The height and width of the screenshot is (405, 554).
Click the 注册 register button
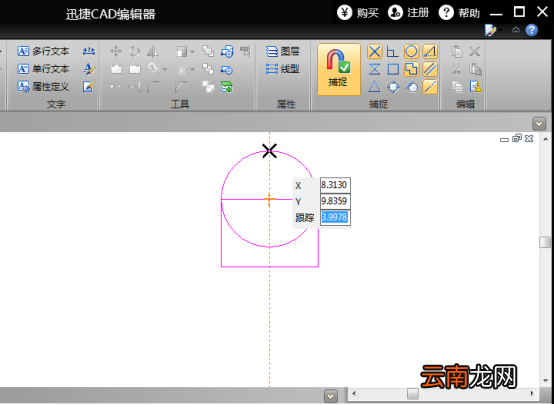pyautogui.click(x=408, y=13)
